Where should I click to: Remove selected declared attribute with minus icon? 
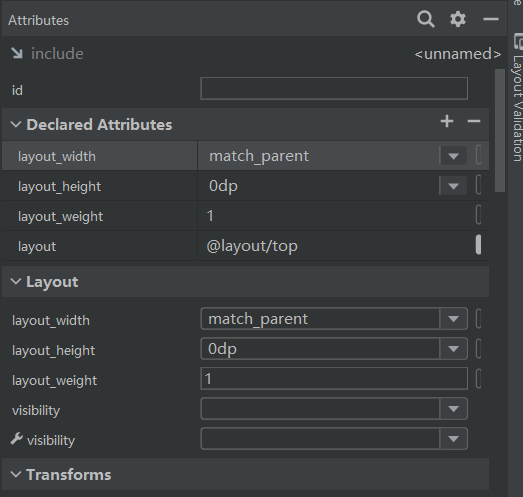(x=474, y=121)
